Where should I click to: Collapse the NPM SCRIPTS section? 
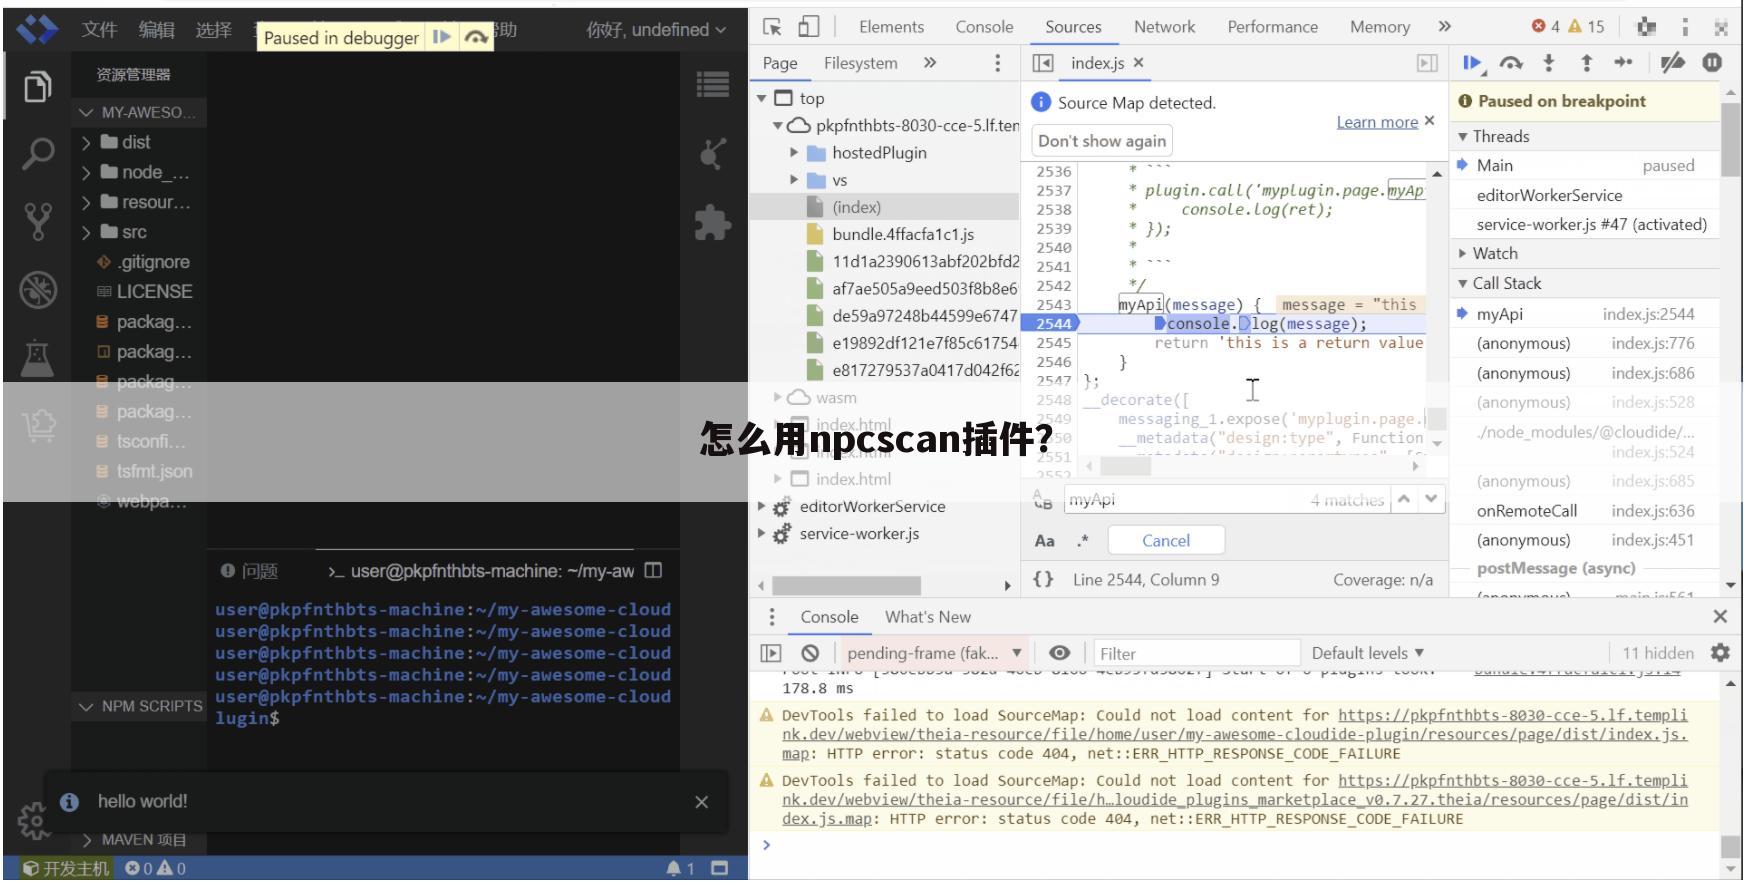pyautogui.click(x=86, y=706)
